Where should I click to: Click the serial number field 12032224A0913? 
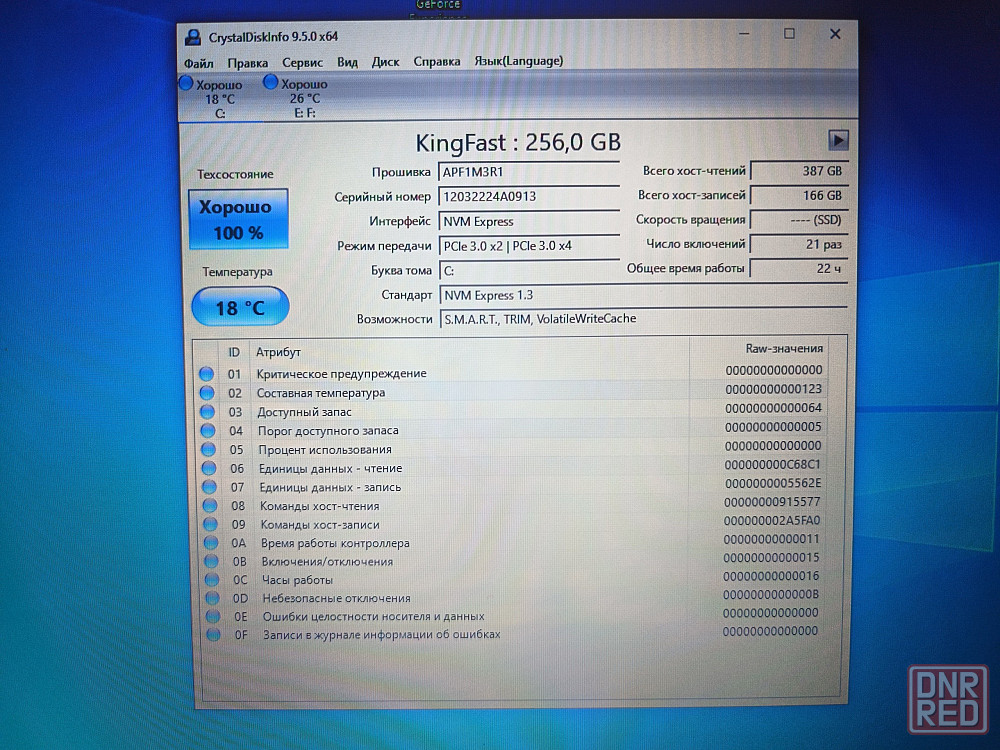[529, 196]
